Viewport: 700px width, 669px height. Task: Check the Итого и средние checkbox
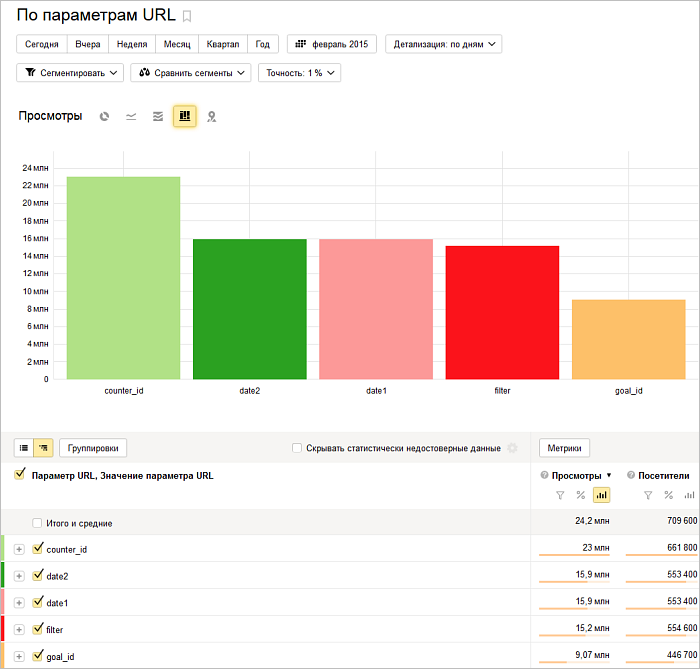pos(37,523)
